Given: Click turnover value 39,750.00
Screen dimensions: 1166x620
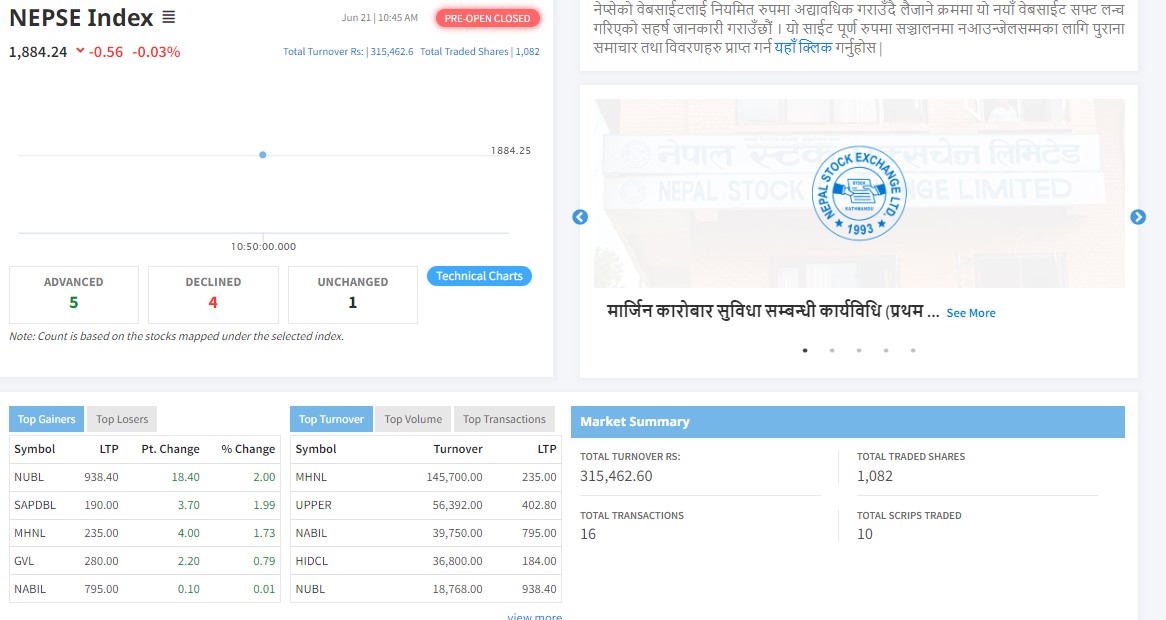Looking at the screenshot, I should pyautogui.click(x=457, y=533).
